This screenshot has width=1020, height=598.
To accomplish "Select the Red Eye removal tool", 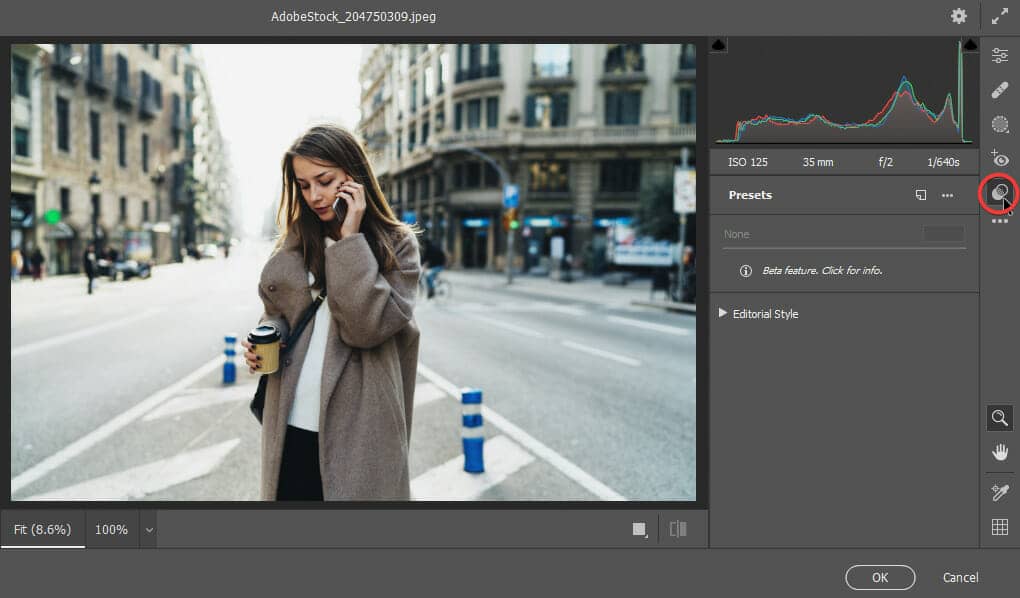I will click(x=999, y=158).
